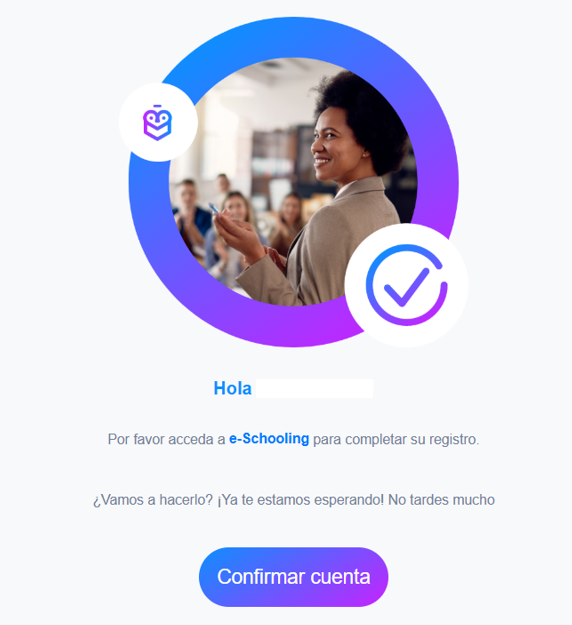Click the text 'para completar su registro'
572x625 pixels.
(396, 439)
